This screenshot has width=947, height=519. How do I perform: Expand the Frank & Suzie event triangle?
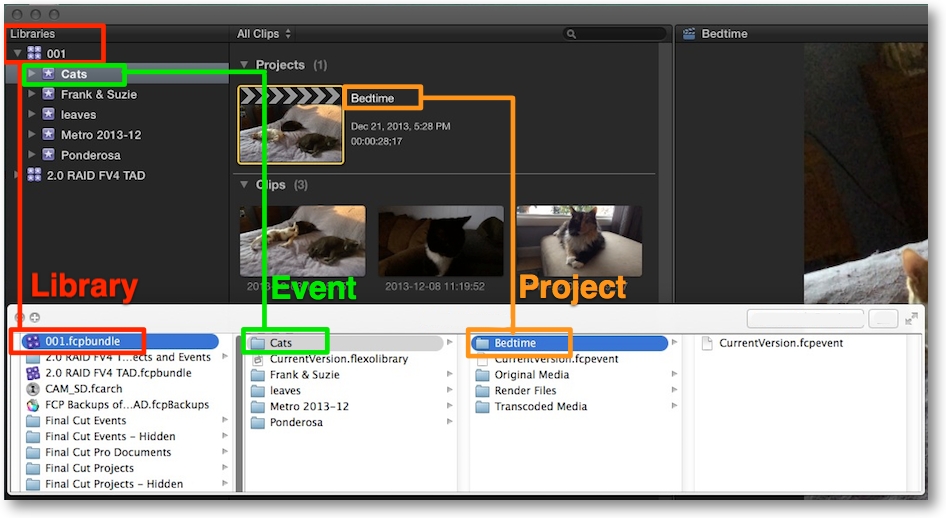pos(32,94)
